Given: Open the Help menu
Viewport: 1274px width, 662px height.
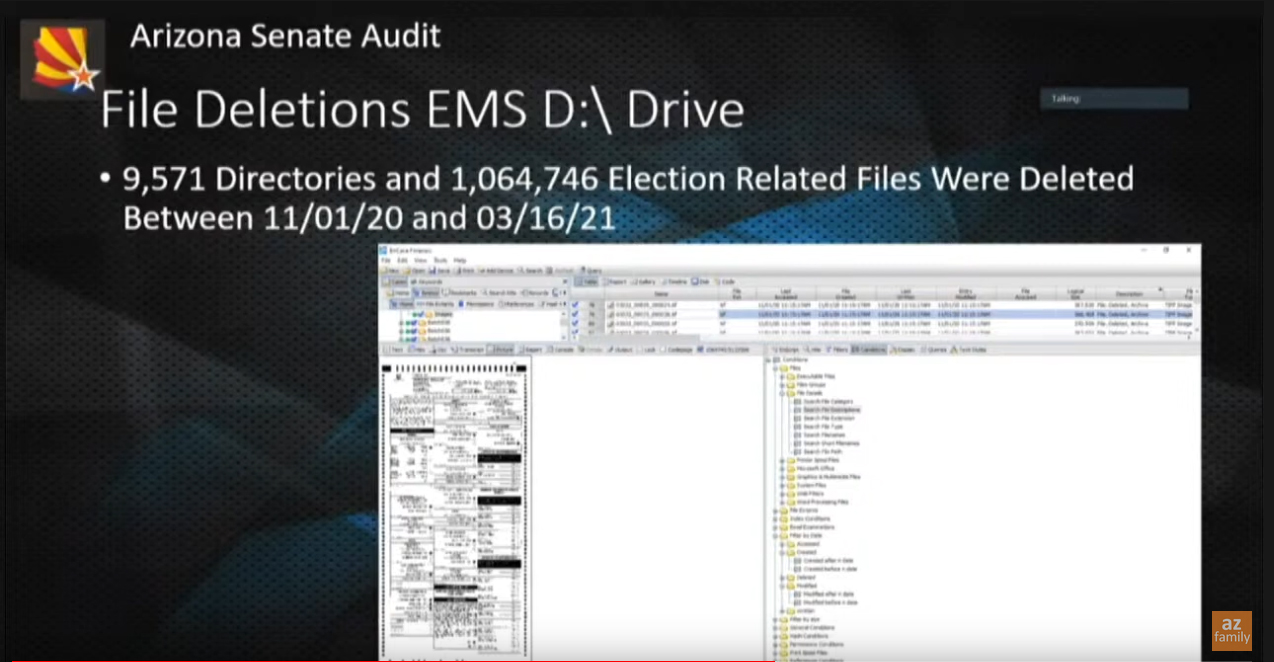Looking at the screenshot, I should [x=460, y=260].
